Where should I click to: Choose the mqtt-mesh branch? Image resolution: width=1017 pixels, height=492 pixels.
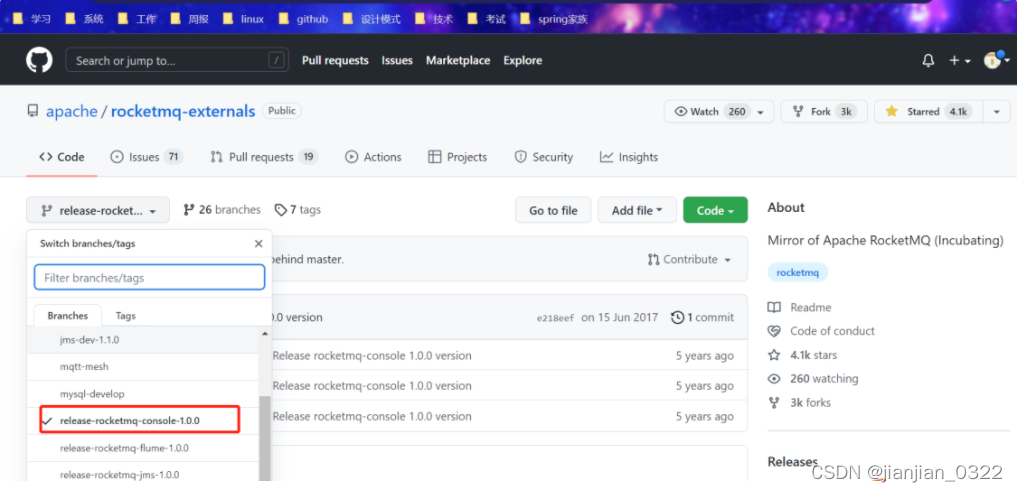[143, 367]
